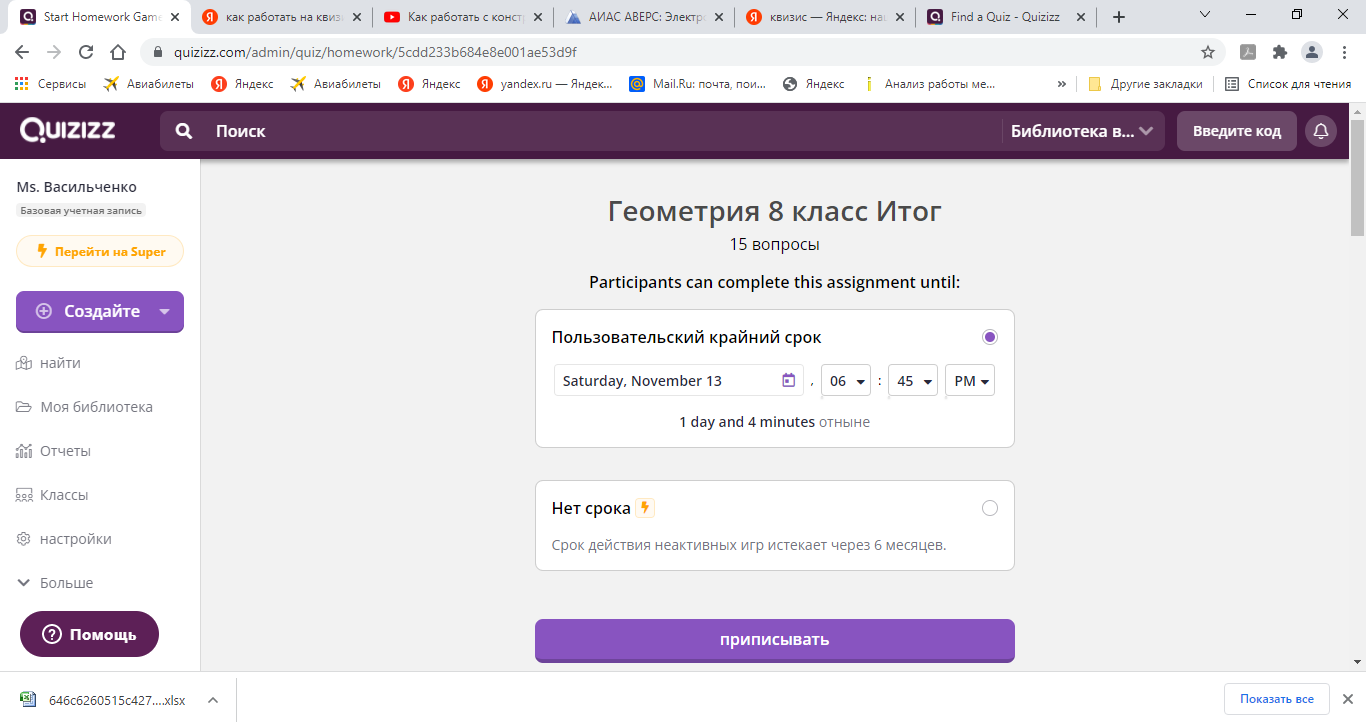The image size is (1366, 728).
Task: Expand the Создайте dropdown arrow
Action: (x=164, y=311)
